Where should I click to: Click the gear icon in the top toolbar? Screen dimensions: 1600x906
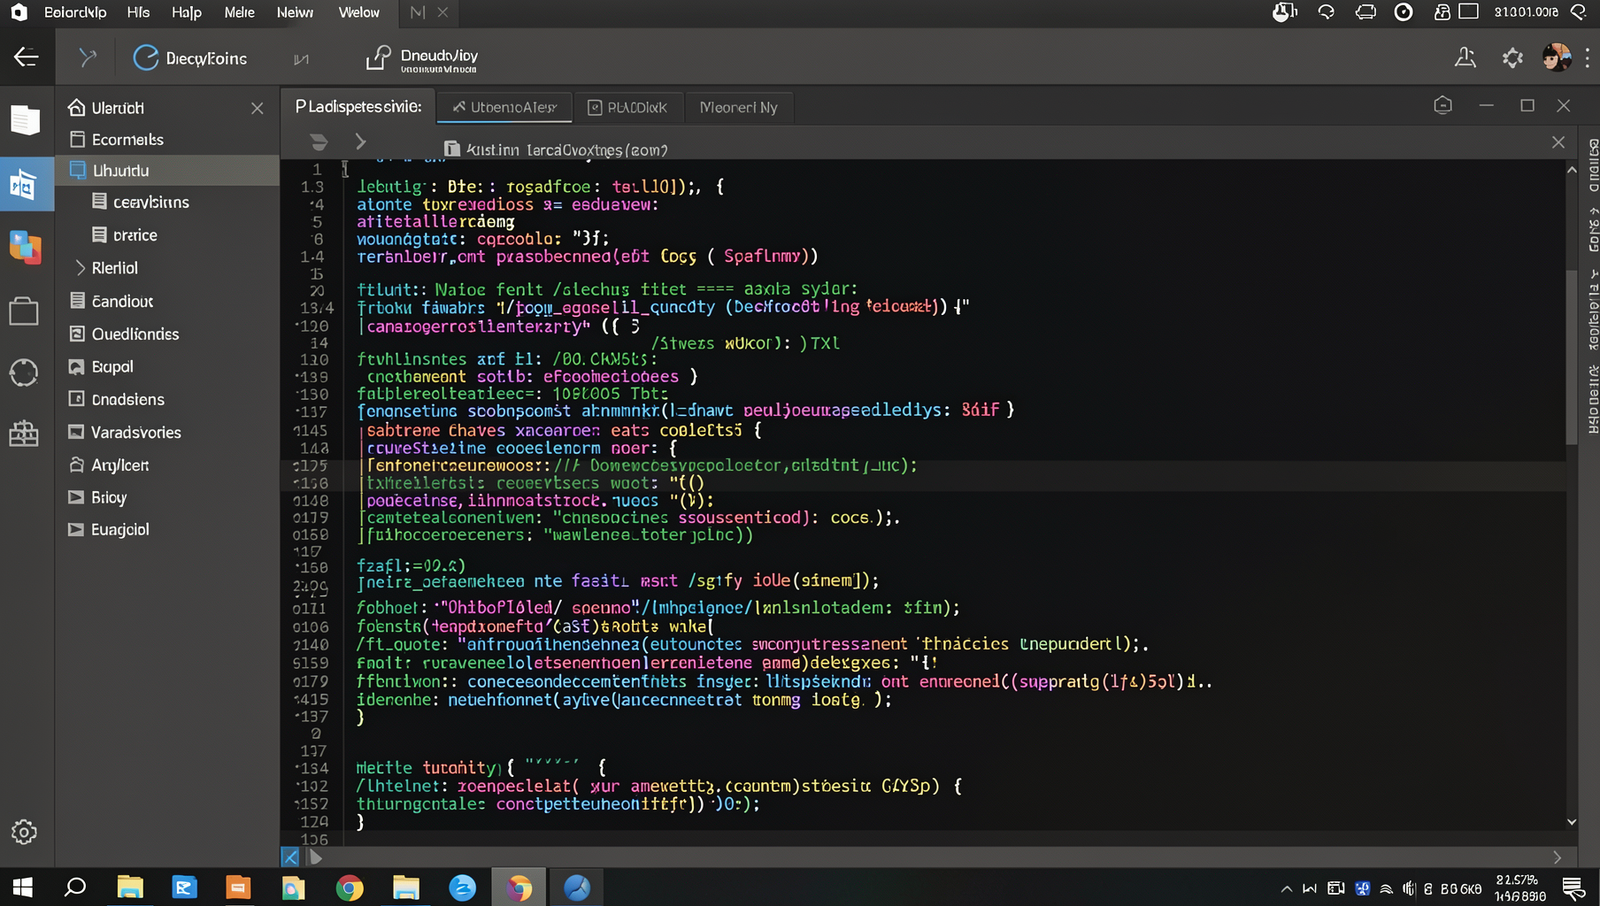(1512, 58)
